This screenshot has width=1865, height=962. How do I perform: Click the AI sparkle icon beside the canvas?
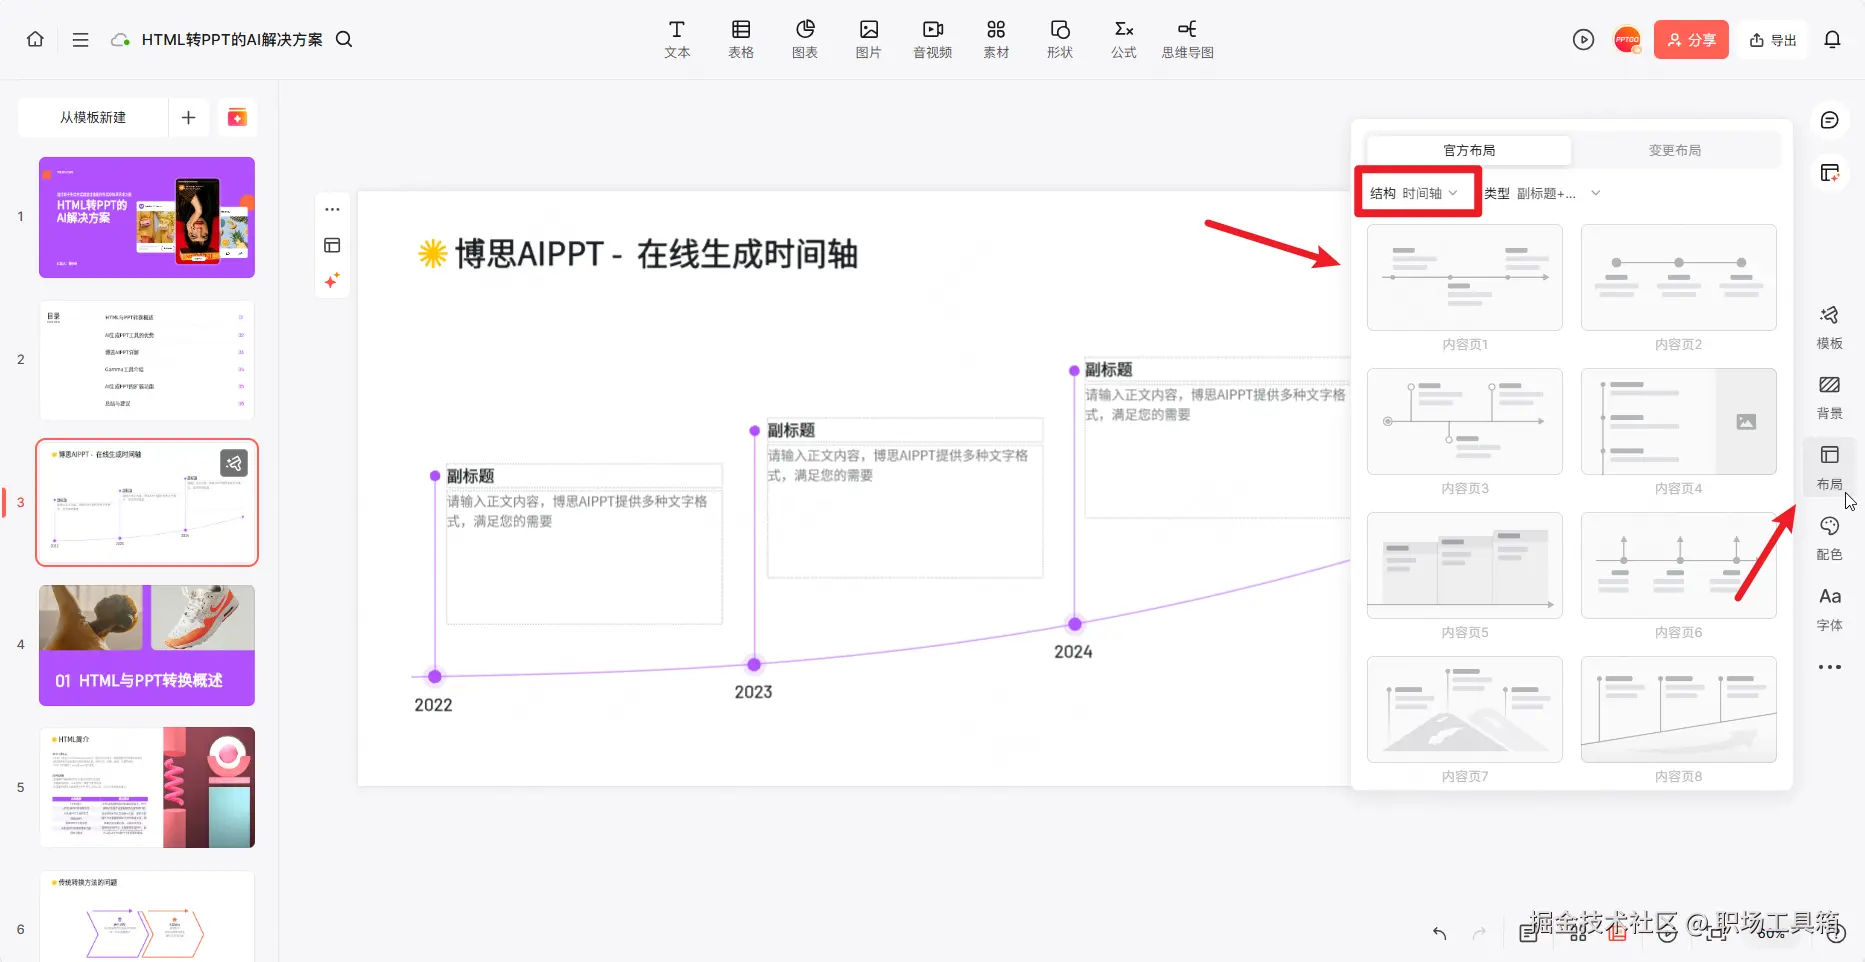click(x=333, y=281)
